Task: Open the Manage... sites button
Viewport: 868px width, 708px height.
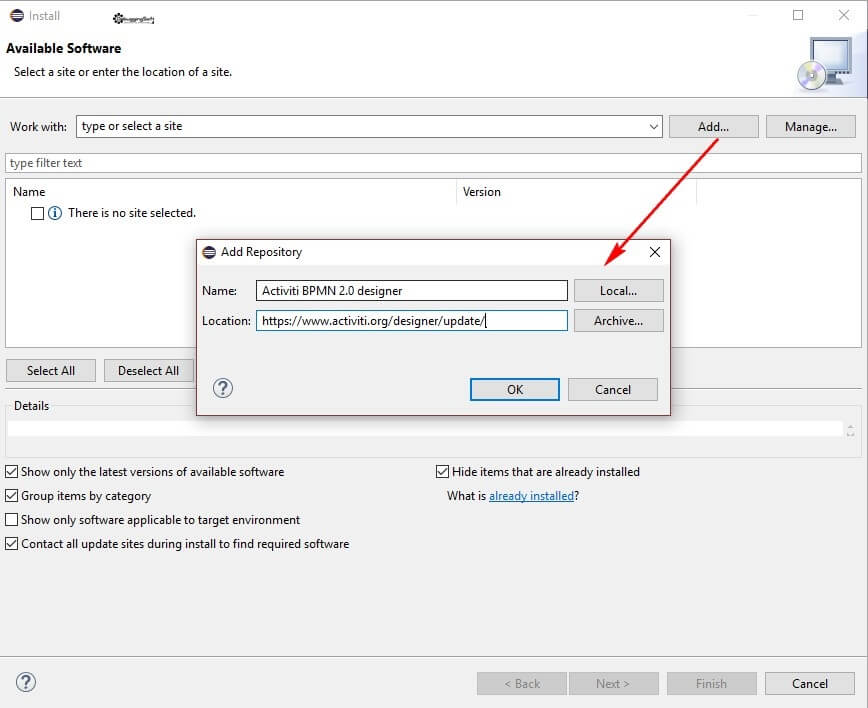Action: point(810,127)
